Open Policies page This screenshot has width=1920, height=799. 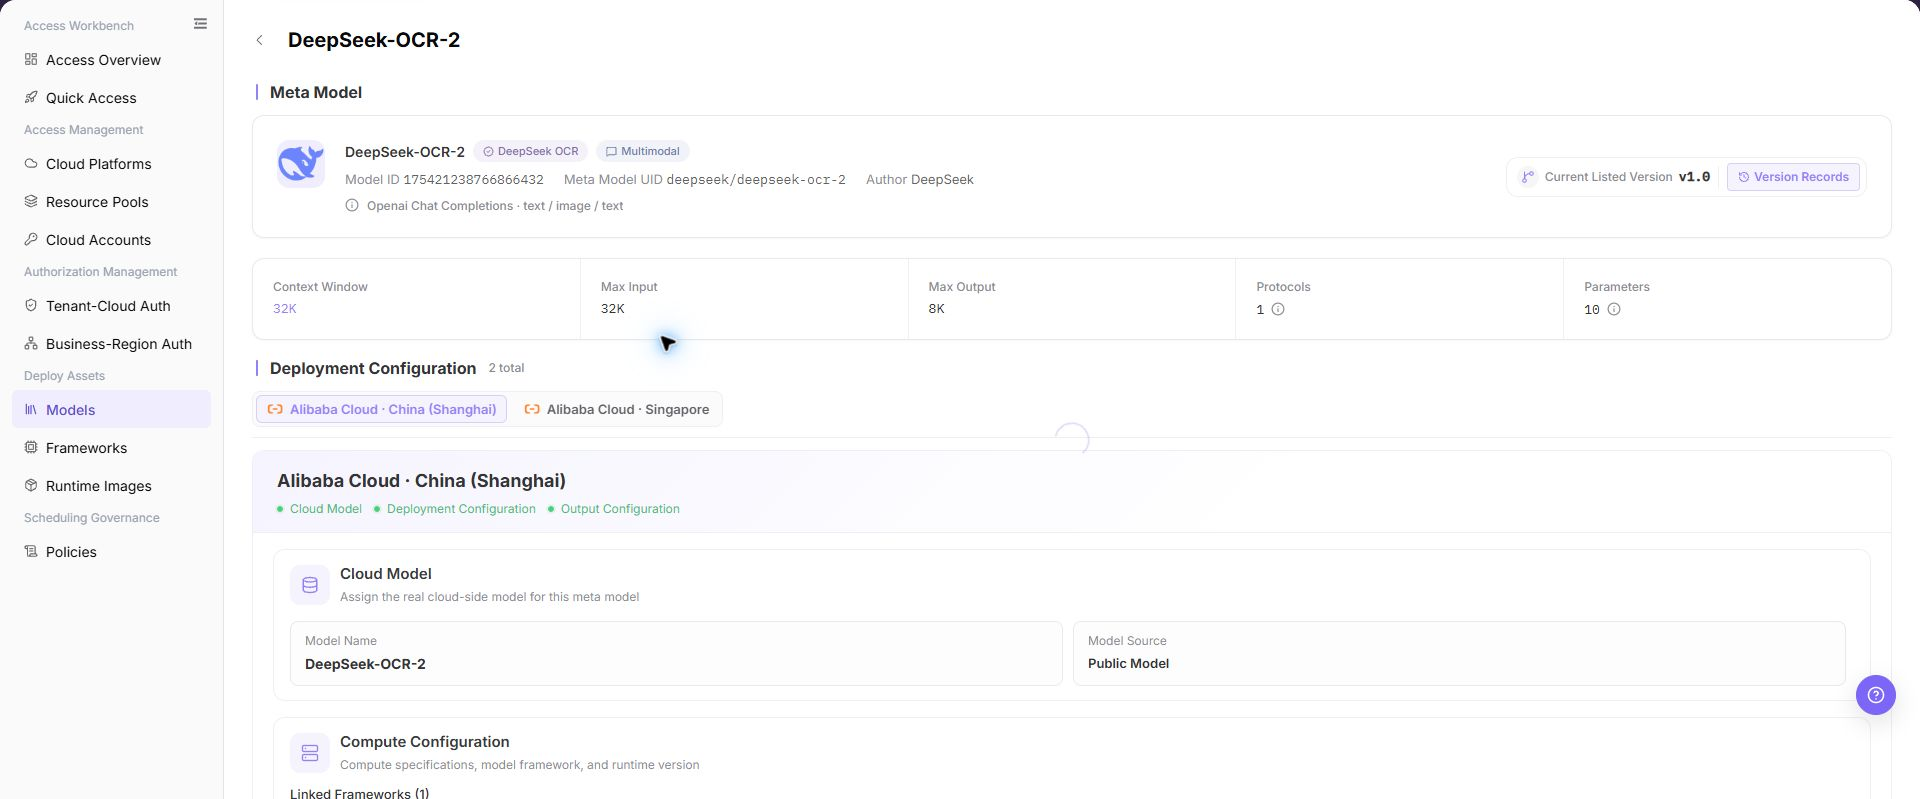111,552
